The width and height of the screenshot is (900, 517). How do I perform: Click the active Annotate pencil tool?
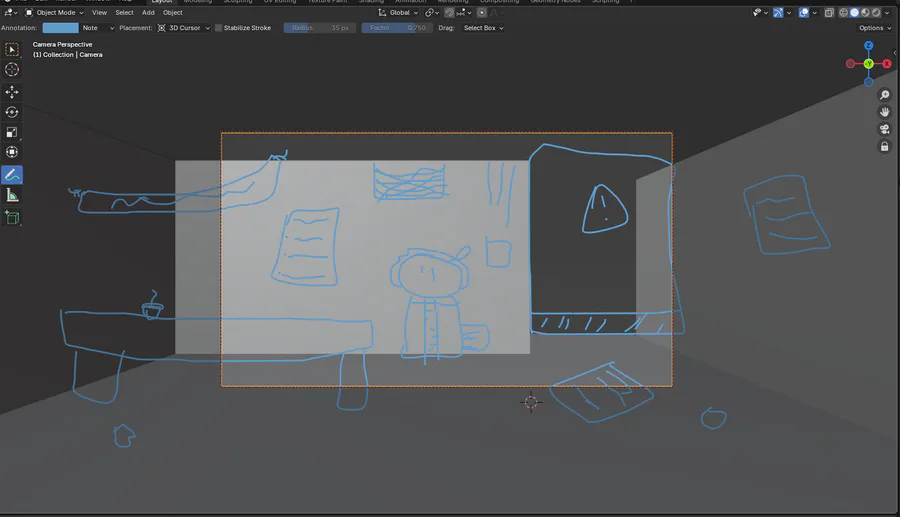tap(11, 175)
